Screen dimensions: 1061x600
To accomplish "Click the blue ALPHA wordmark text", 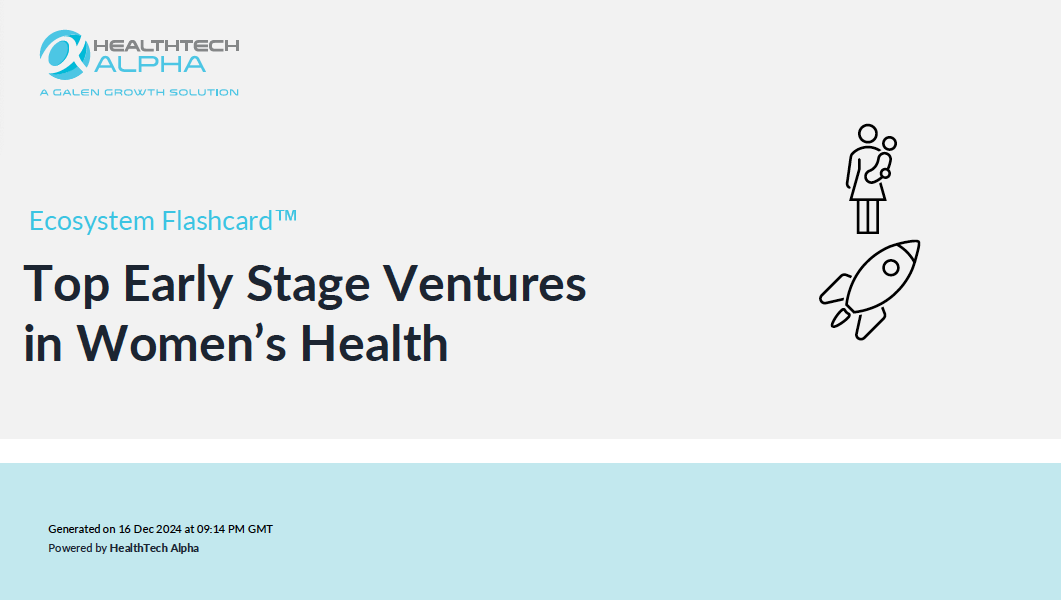I will coord(150,64).
